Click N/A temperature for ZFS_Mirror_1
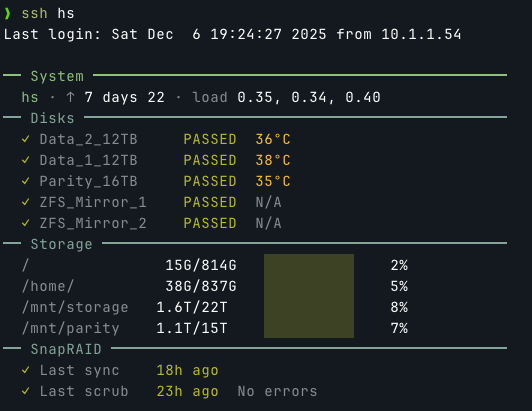This screenshot has width=532, height=411. pos(268,203)
